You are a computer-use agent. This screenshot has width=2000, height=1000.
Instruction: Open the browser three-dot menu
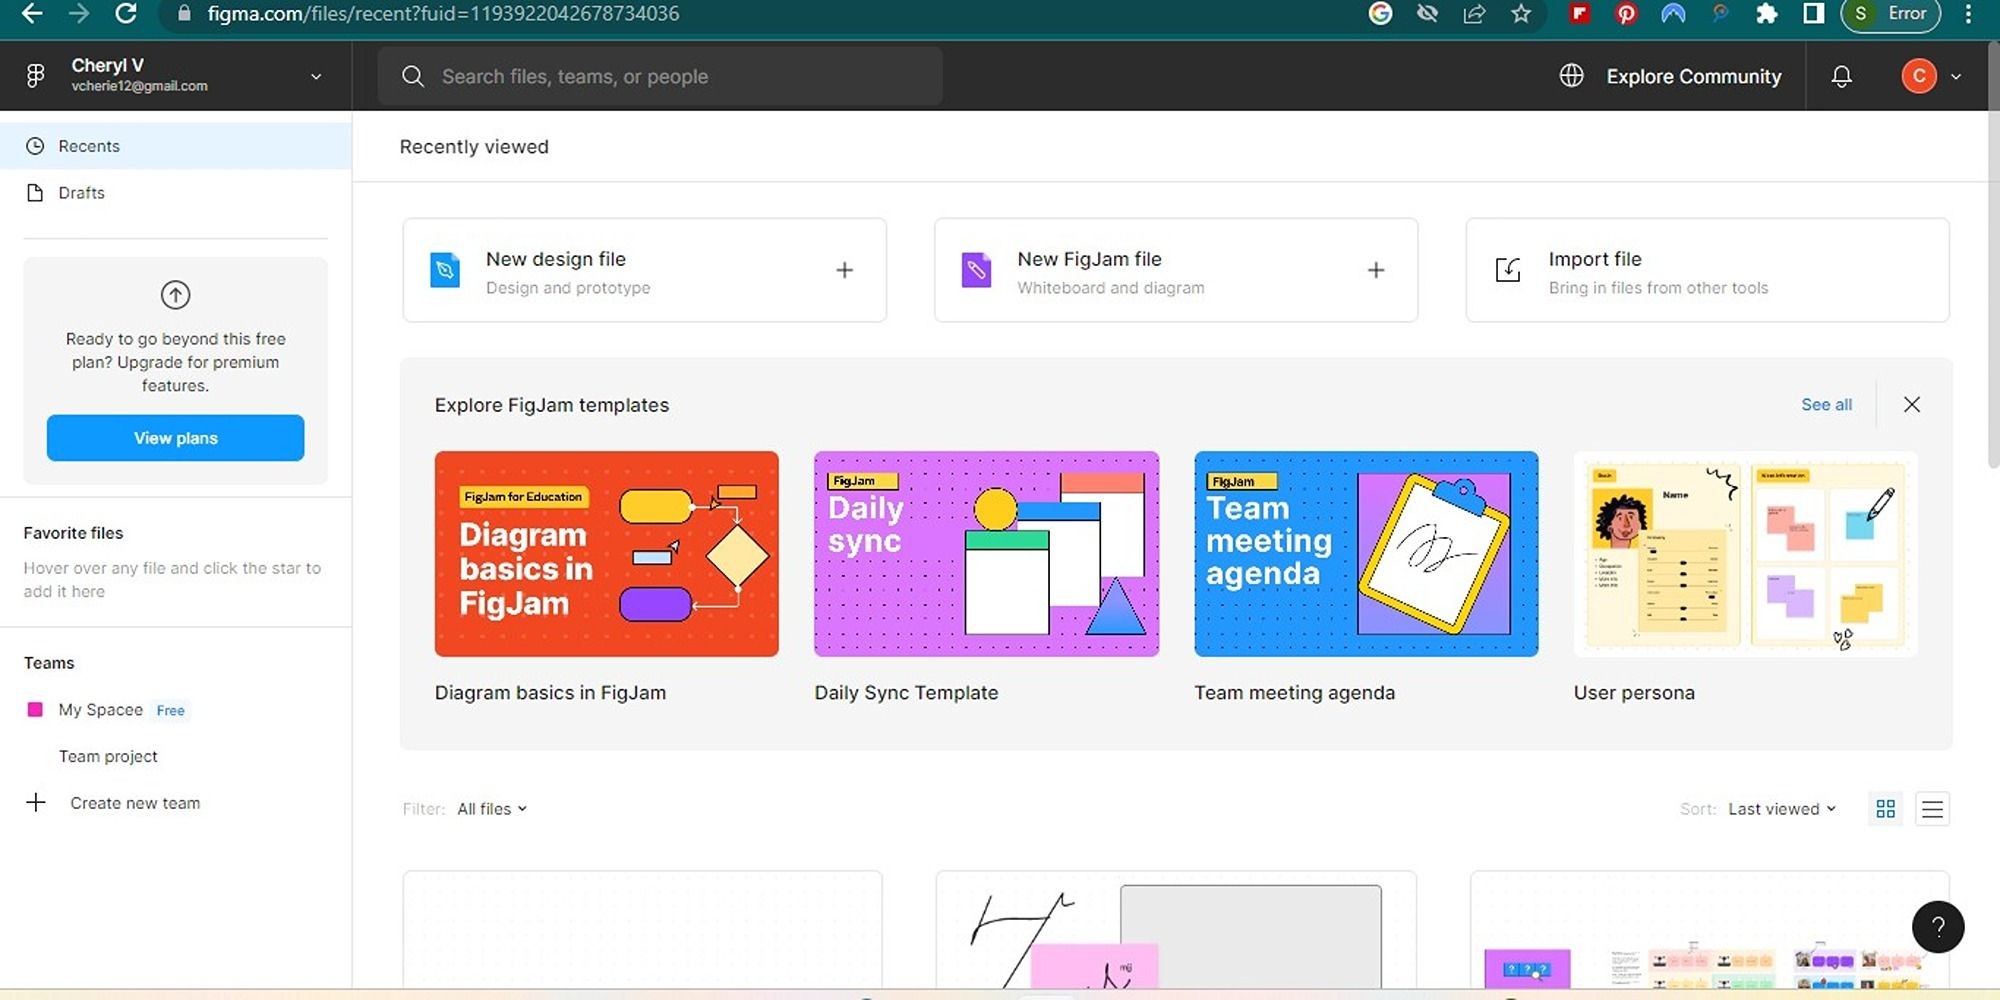(1968, 14)
